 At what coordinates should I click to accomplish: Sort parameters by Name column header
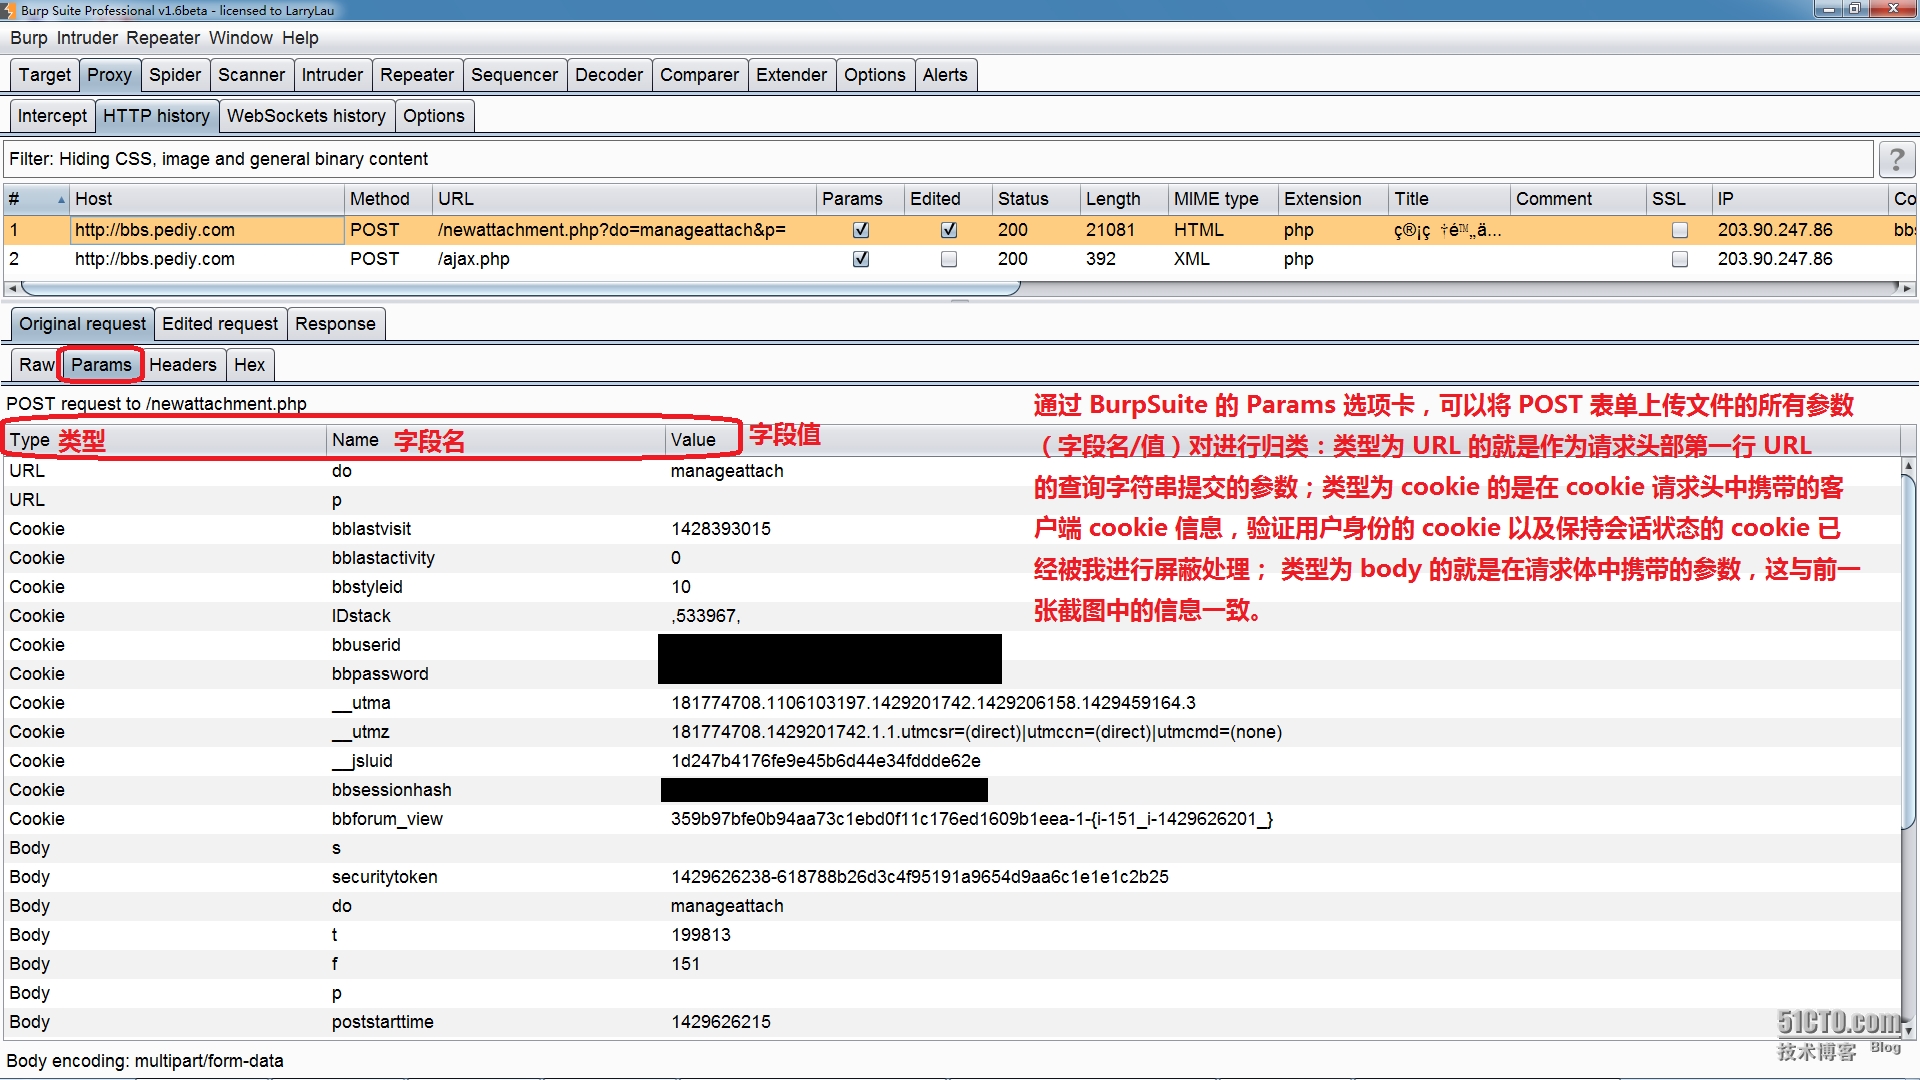[x=496, y=440]
